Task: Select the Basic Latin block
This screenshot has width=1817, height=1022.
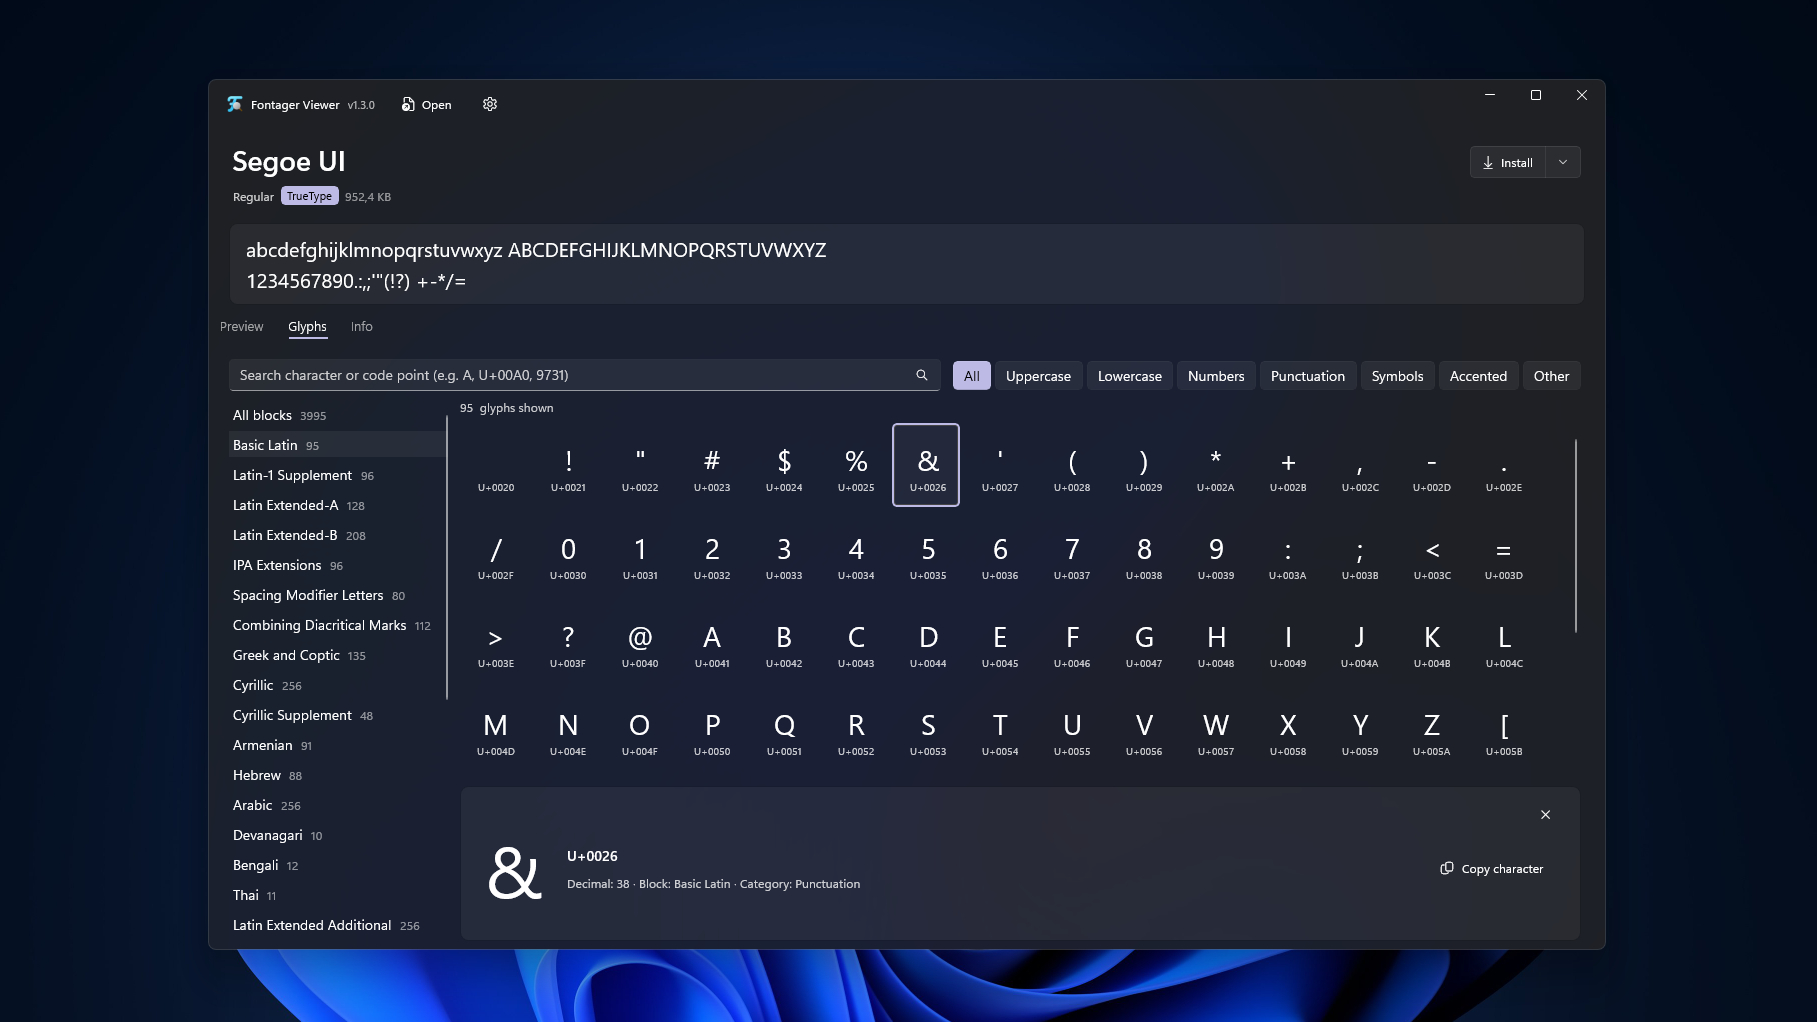Action: [337, 445]
